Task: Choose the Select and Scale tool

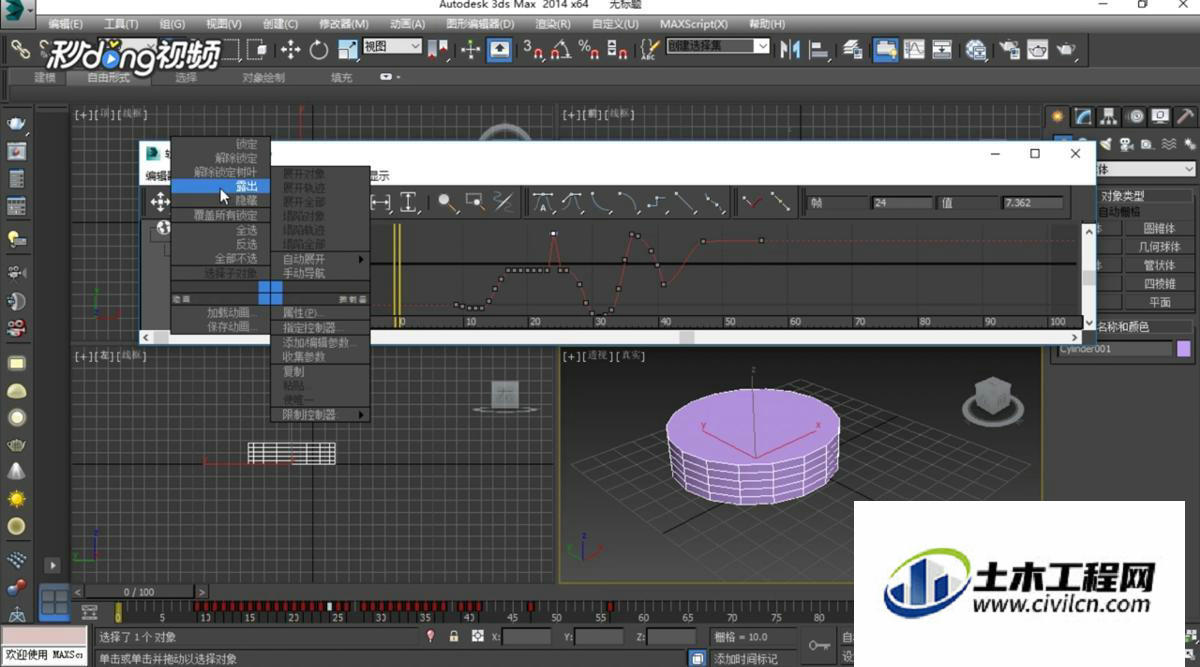Action: 347,49
